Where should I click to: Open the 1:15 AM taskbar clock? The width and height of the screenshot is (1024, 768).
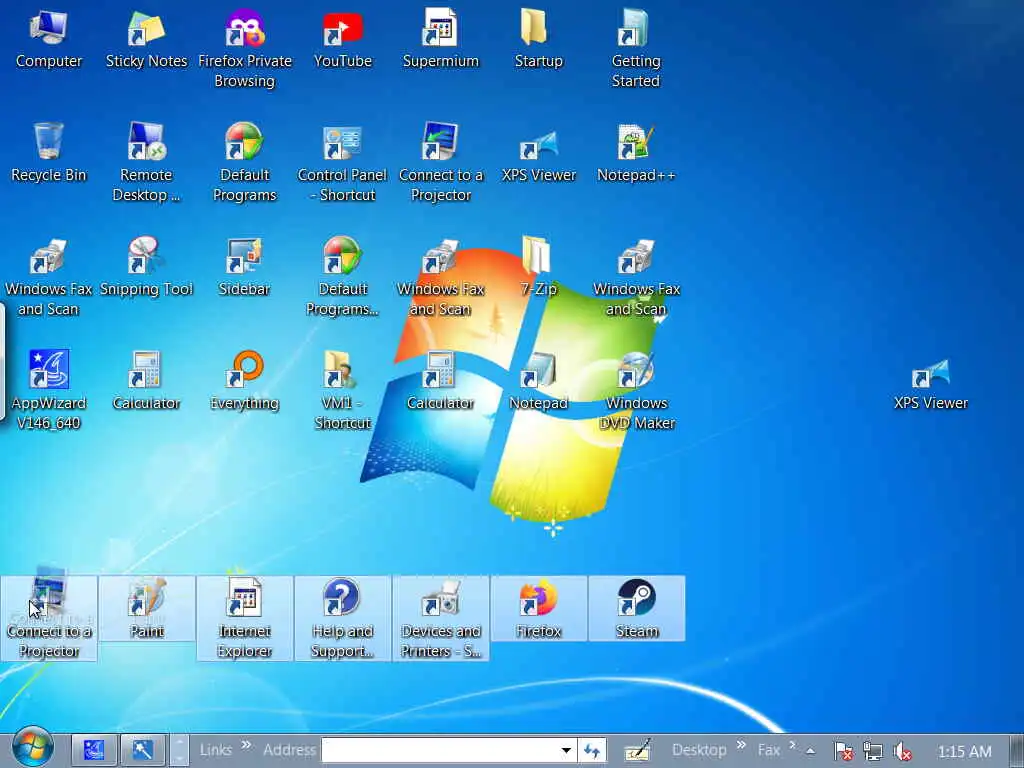click(x=965, y=751)
